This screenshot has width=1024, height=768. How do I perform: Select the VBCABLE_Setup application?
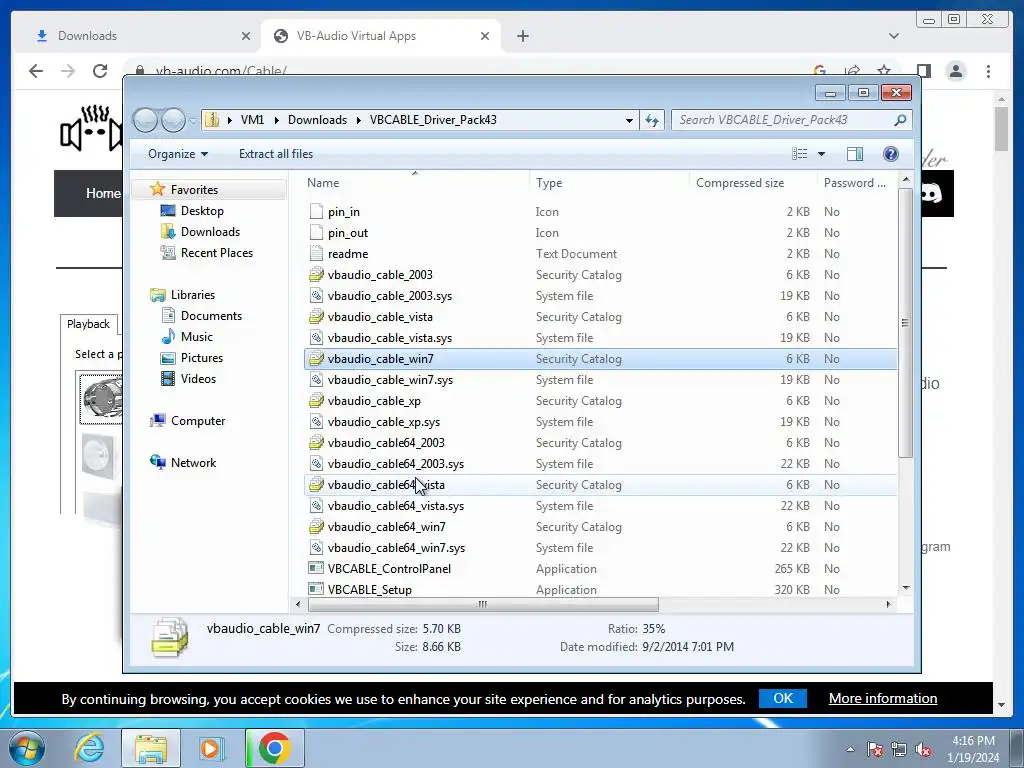tap(600, 589)
